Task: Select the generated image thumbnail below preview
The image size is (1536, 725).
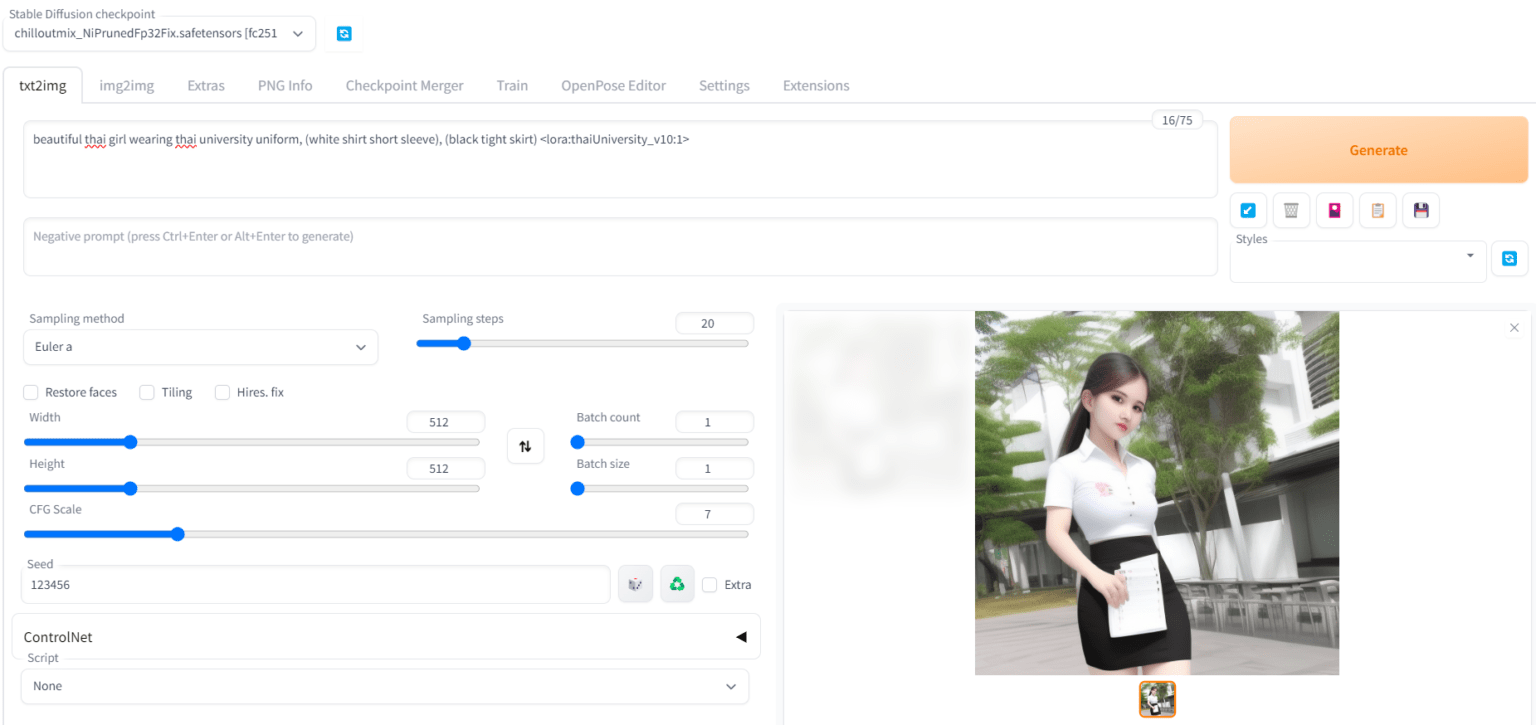Action: (x=1157, y=699)
